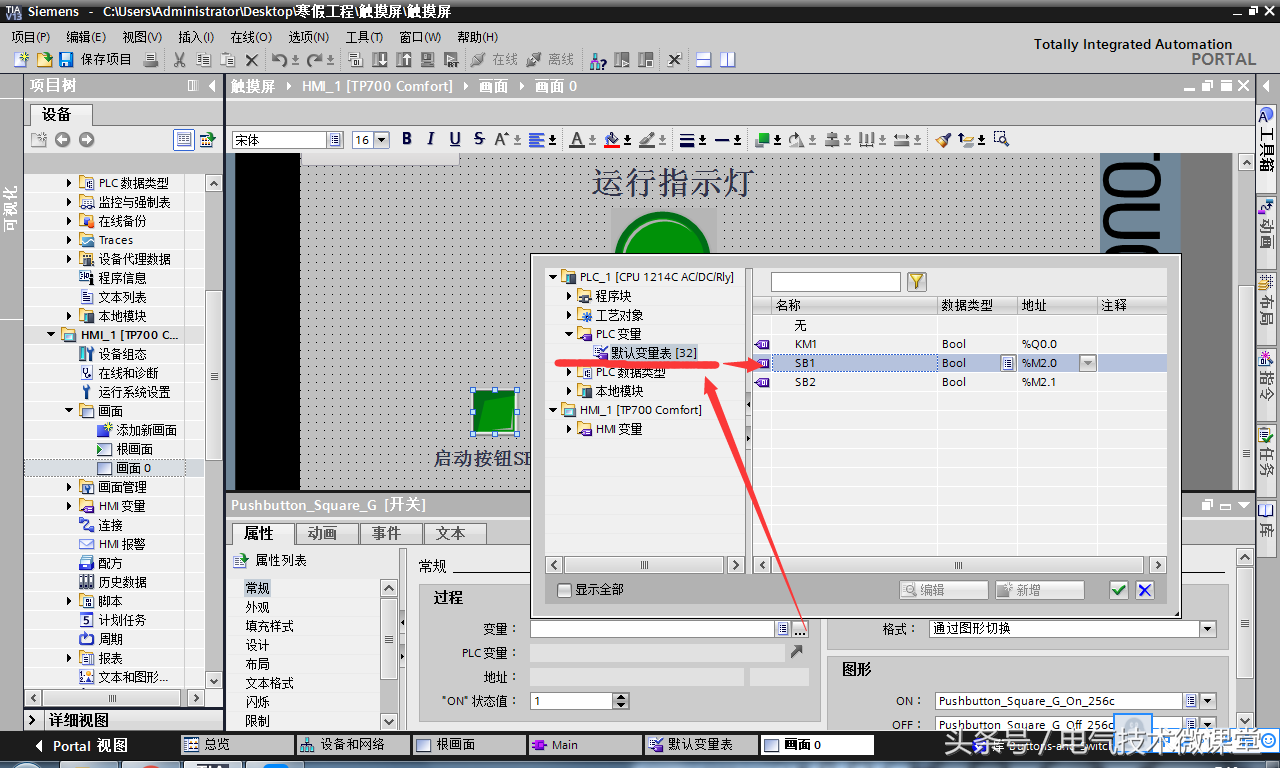This screenshot has height=768, width=1280.
Task: Click the print icon in main toolbar
Action: tap(150, 60)
